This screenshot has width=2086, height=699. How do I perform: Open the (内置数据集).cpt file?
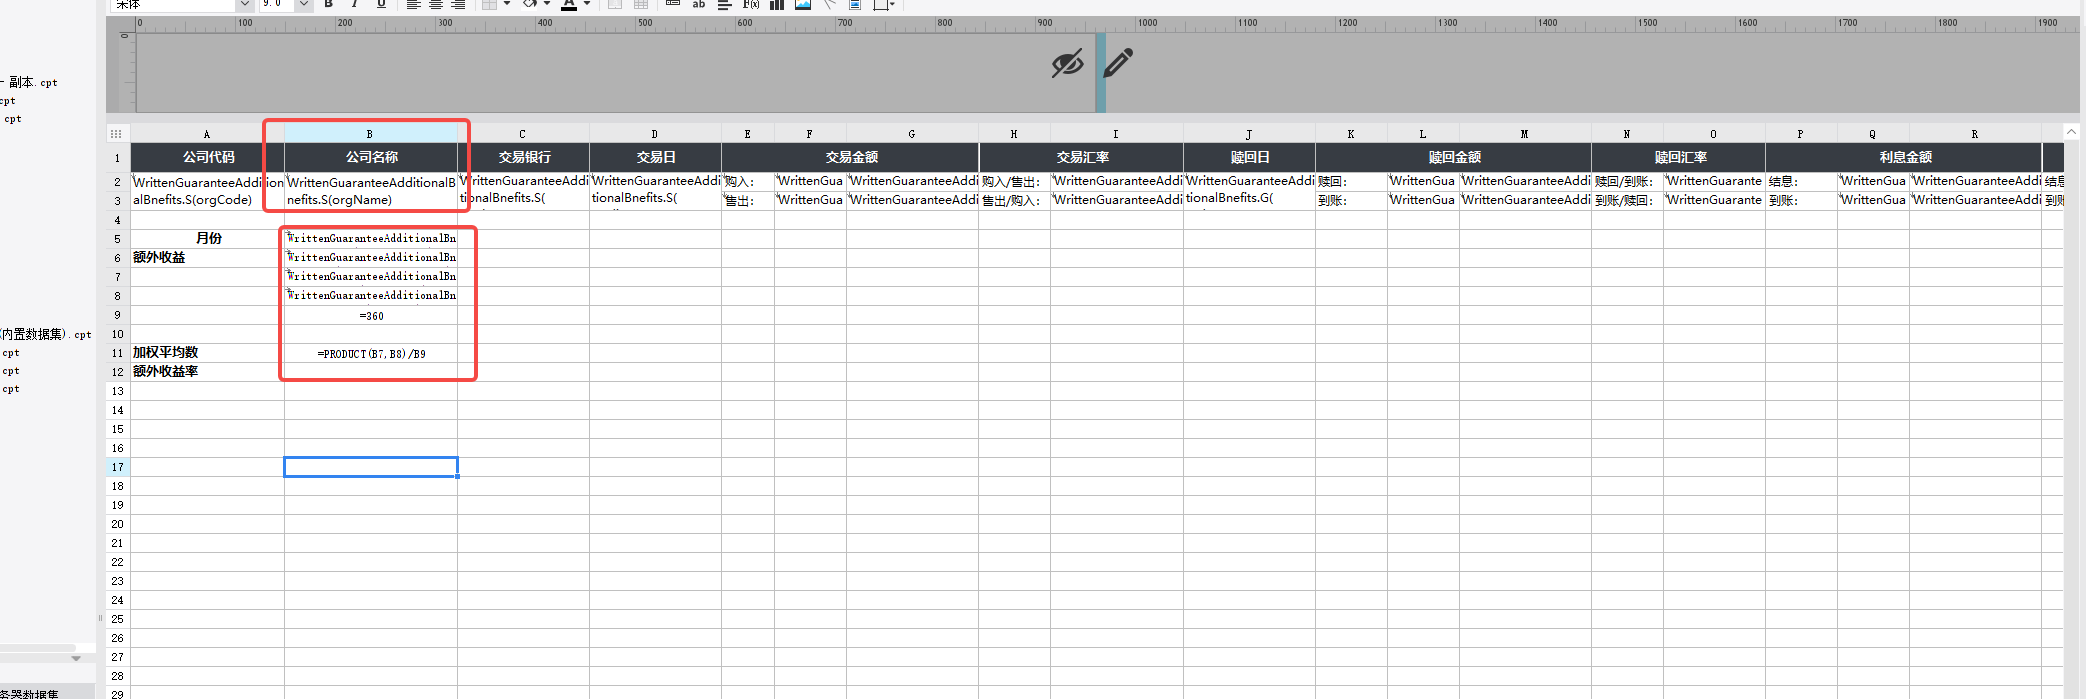[x=46, y=335]
